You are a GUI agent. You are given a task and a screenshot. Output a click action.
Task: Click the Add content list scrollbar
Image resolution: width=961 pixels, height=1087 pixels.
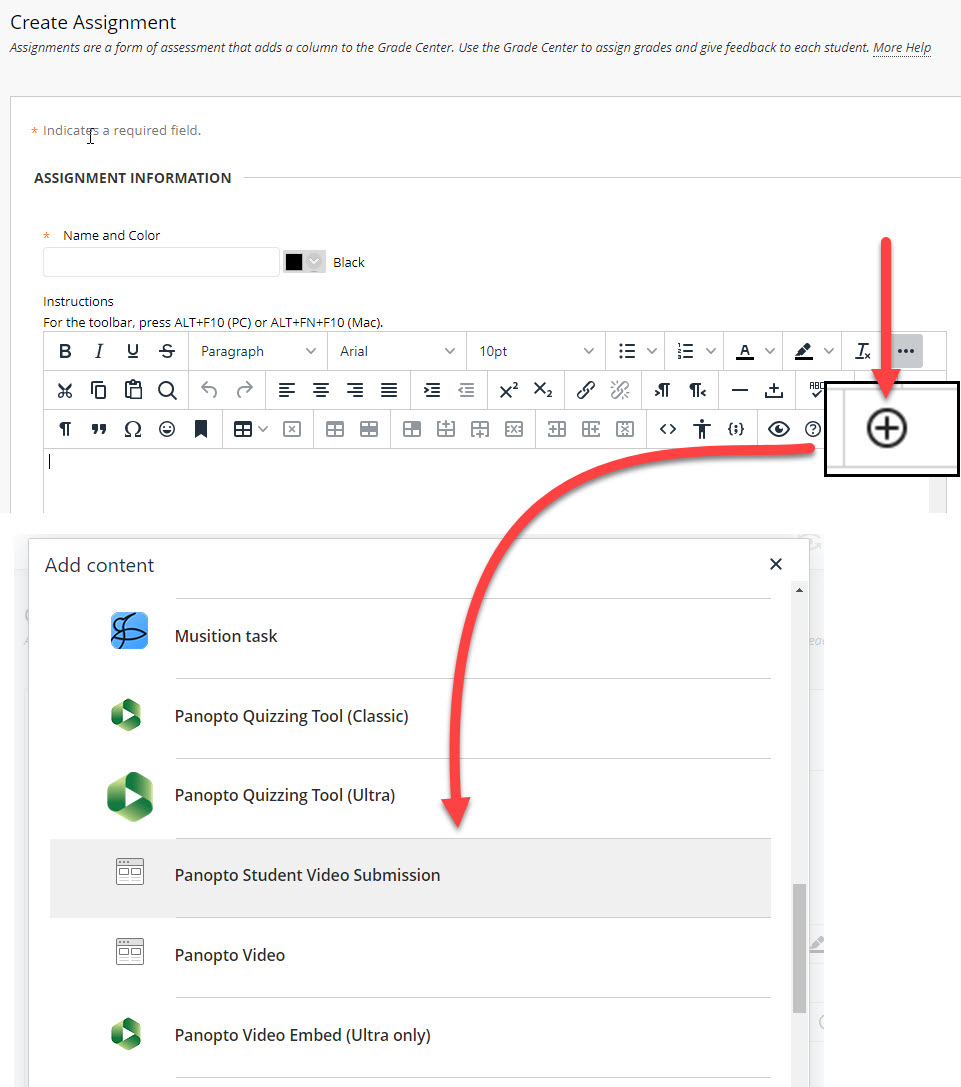click(x=799, y=948)
